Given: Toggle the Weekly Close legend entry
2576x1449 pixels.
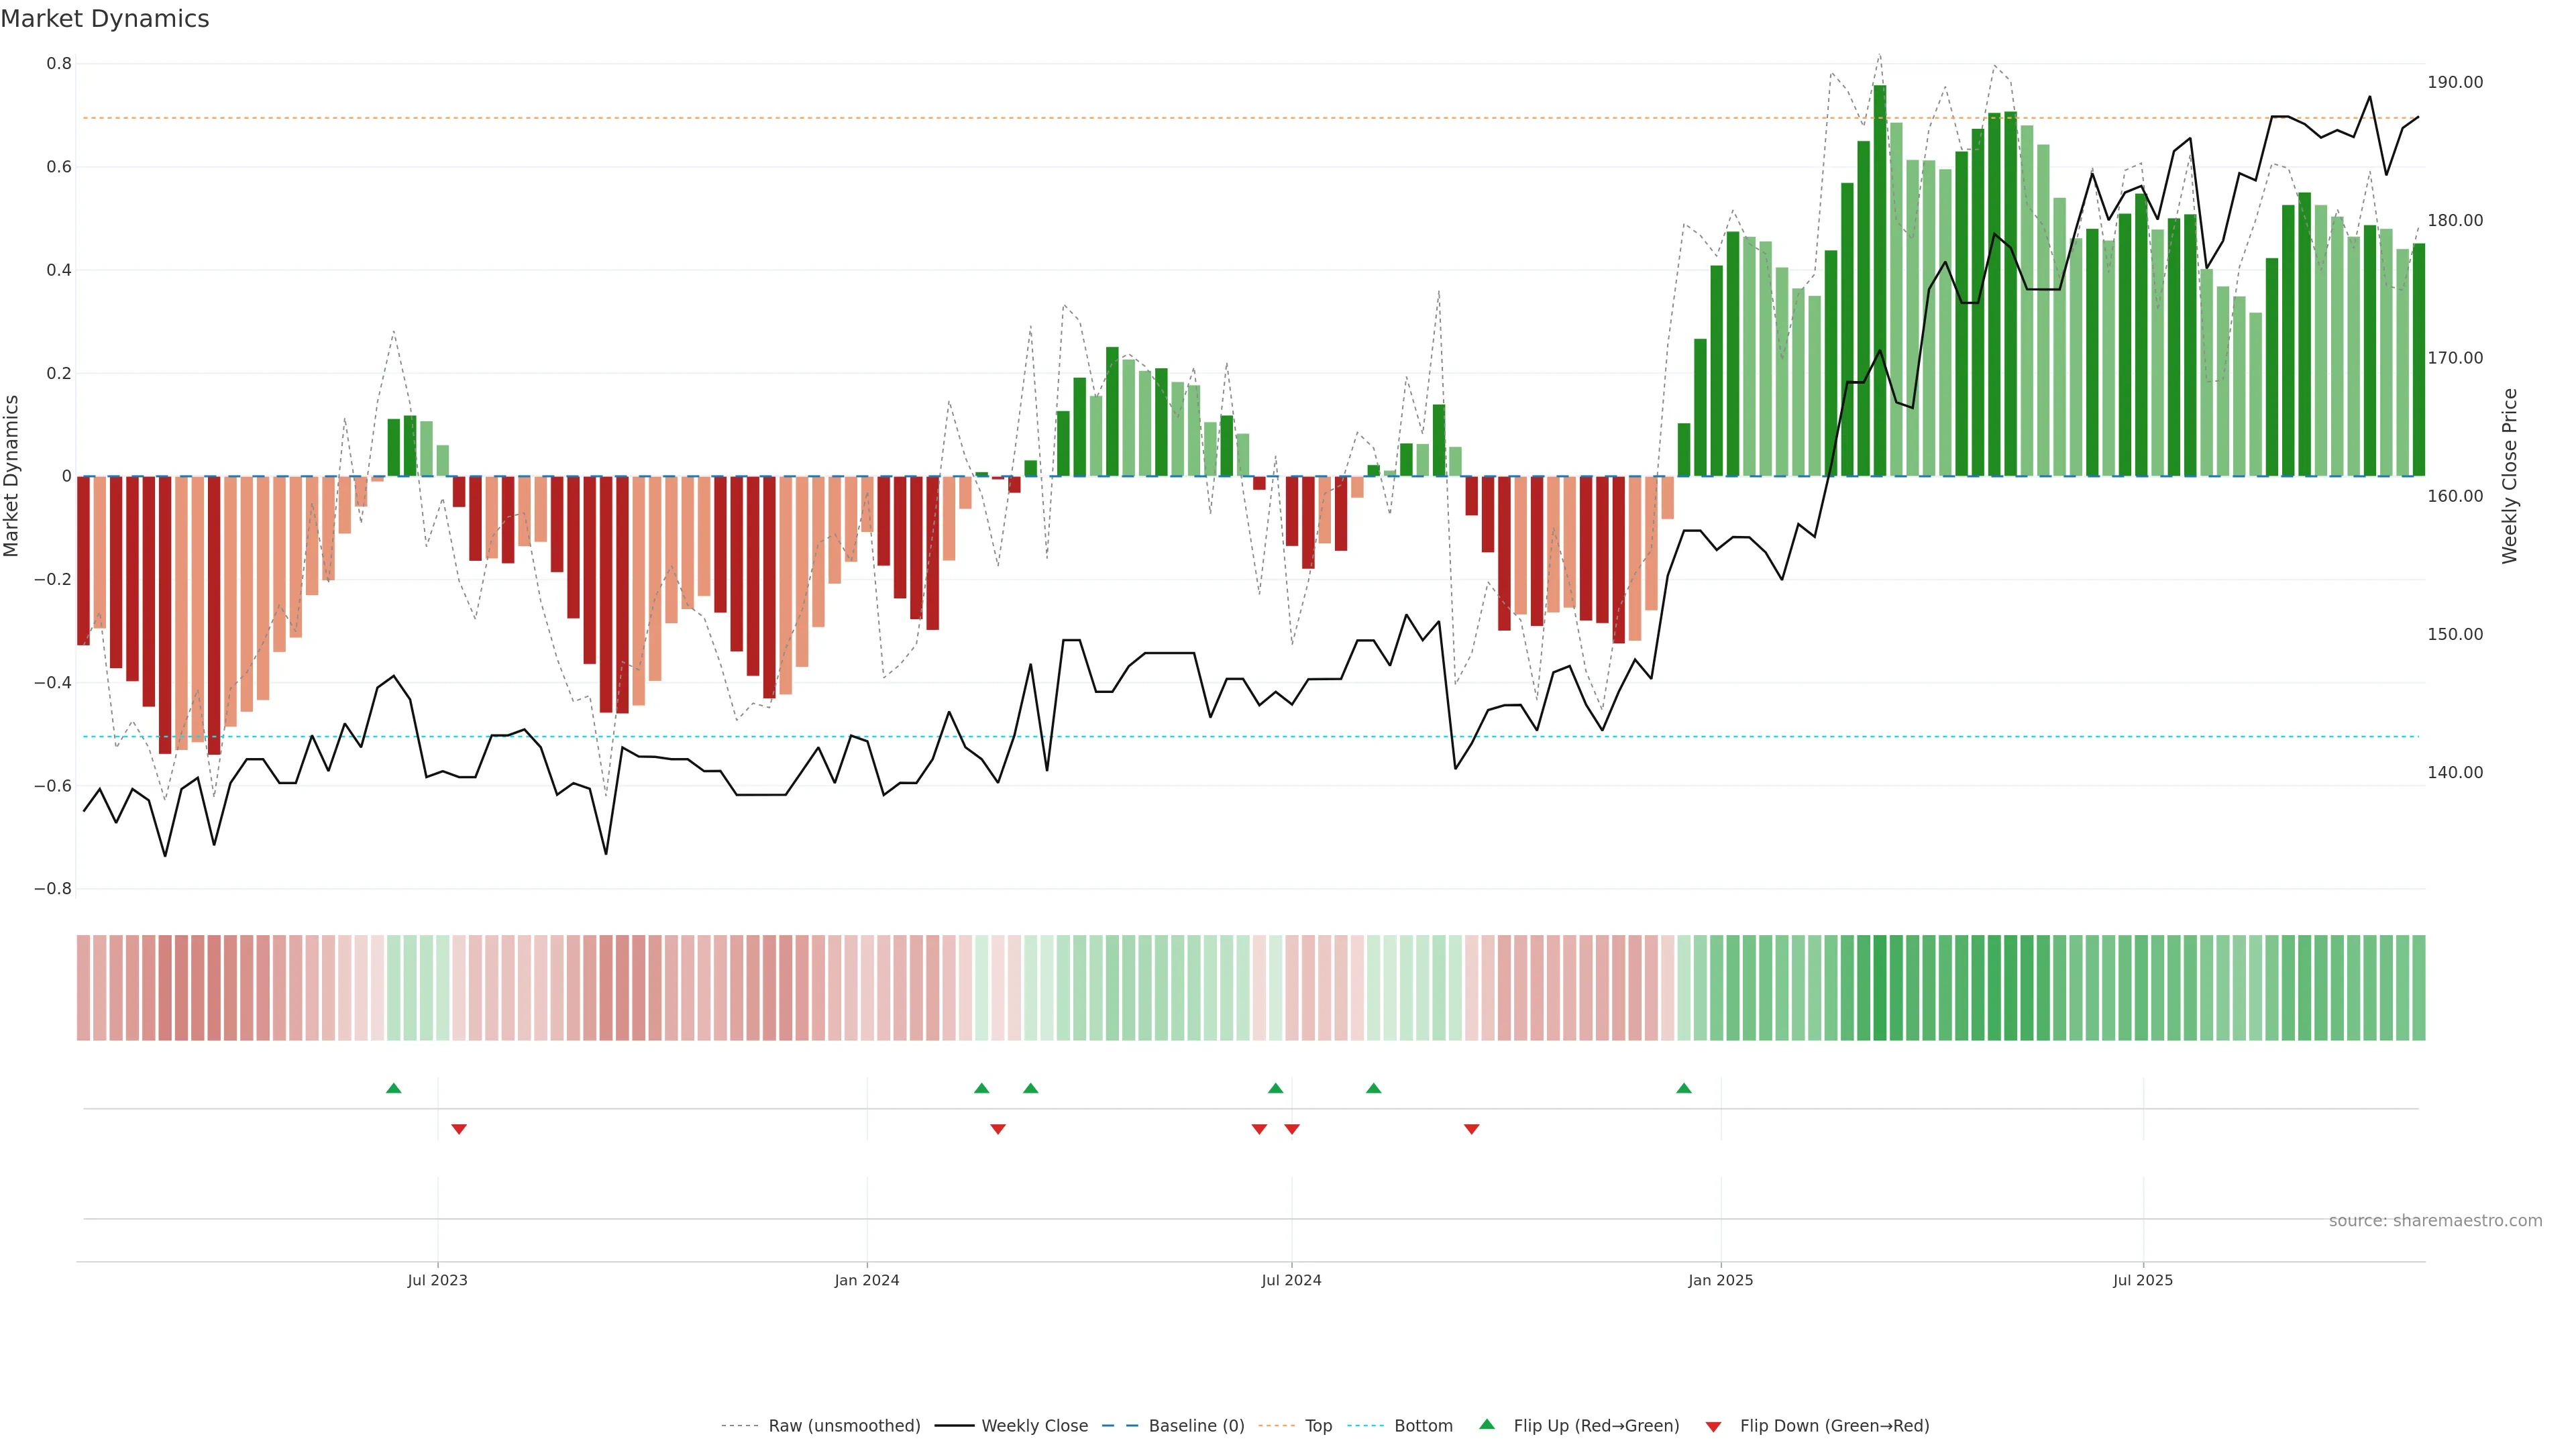Looking at the screenshot, I should pos(1034,1426).
